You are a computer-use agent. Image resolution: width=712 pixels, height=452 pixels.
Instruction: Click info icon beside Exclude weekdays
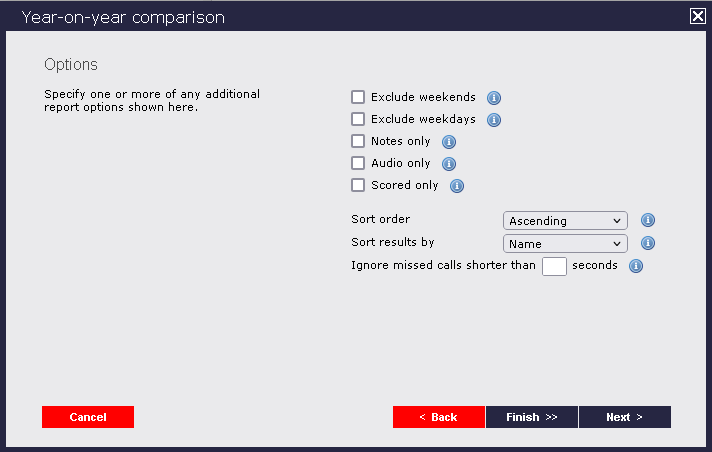[494, 120]
